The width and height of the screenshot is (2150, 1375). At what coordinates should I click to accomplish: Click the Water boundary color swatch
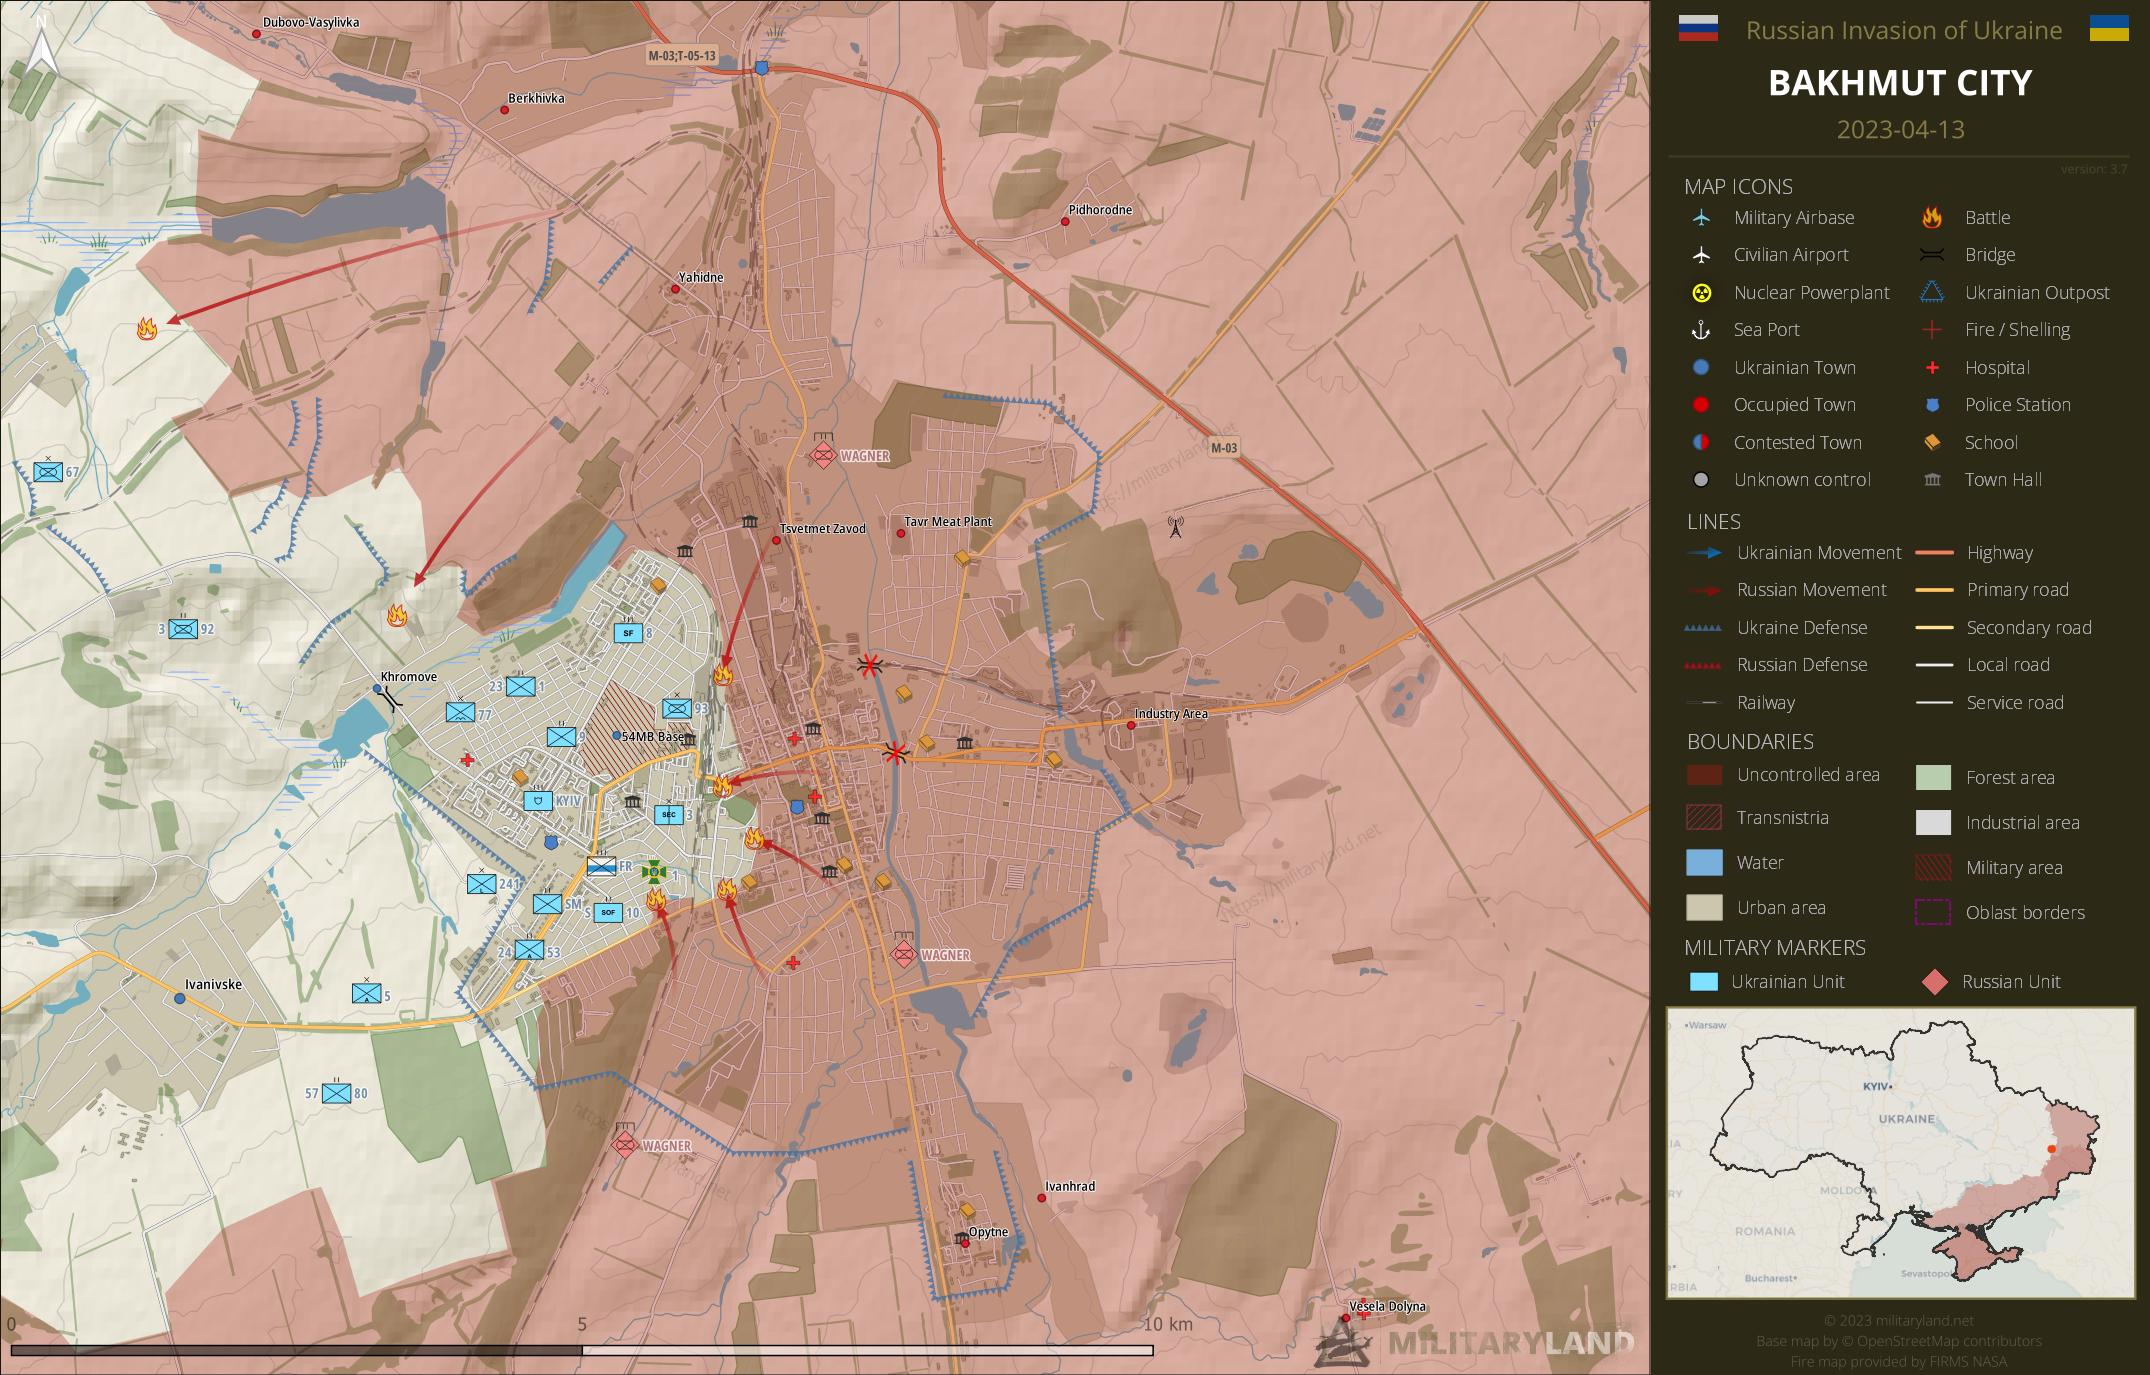tap(1704, 862)
